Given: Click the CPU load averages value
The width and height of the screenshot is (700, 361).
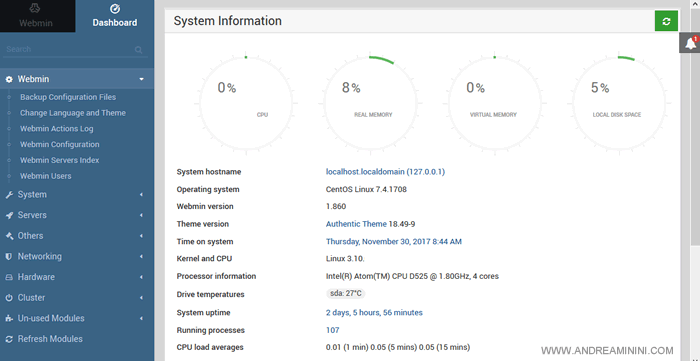Looking at the screenshot, I should coord(398,347).
